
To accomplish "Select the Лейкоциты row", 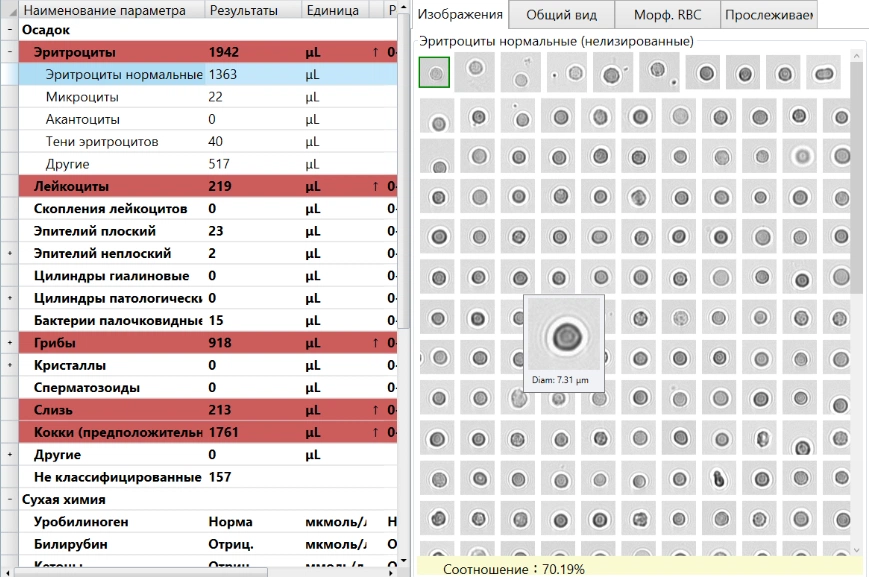I will (72, 186).
